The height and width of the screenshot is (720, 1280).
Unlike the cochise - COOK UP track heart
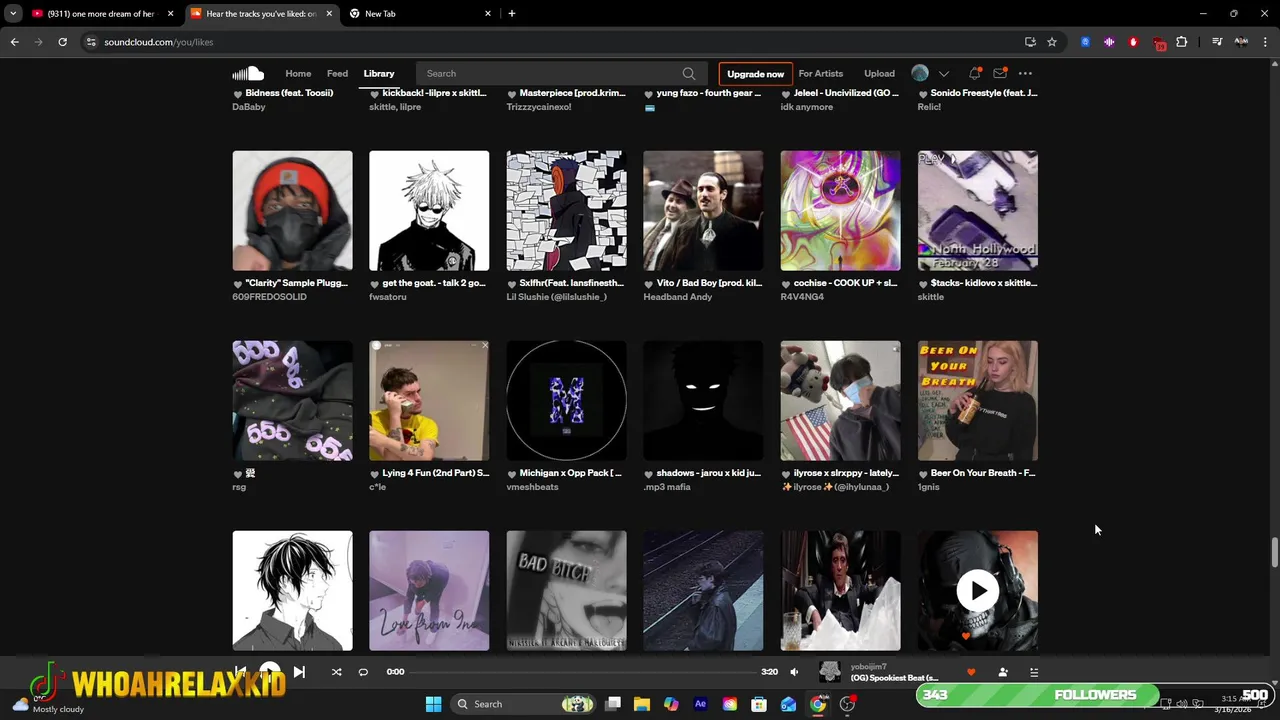click(x=786, y=284)
